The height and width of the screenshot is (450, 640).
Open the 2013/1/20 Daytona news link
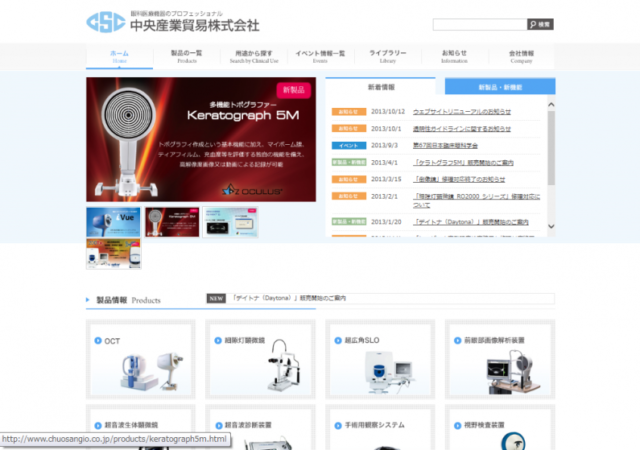coord(471,222)
